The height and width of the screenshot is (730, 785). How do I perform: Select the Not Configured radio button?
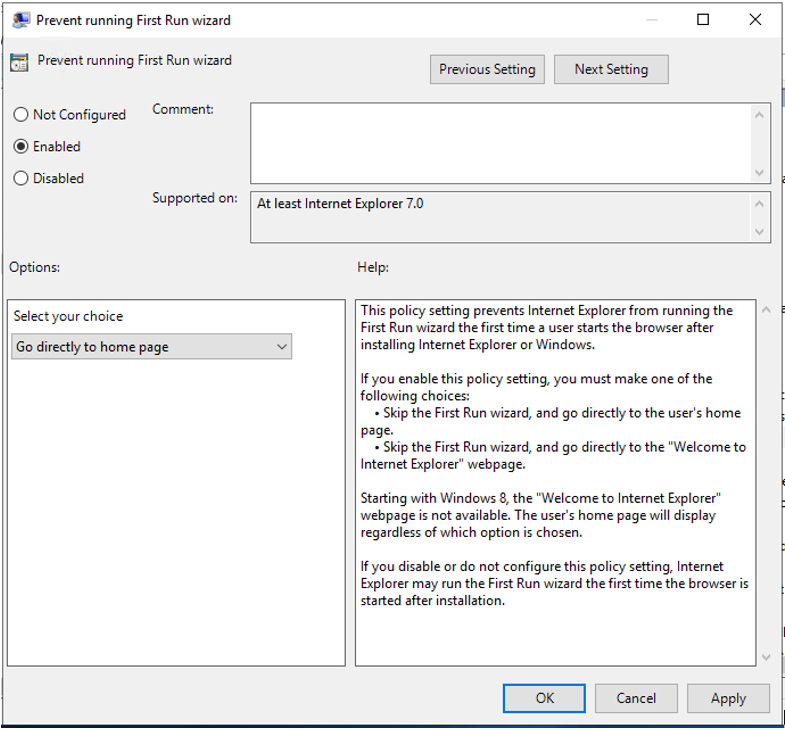[21, 115]
